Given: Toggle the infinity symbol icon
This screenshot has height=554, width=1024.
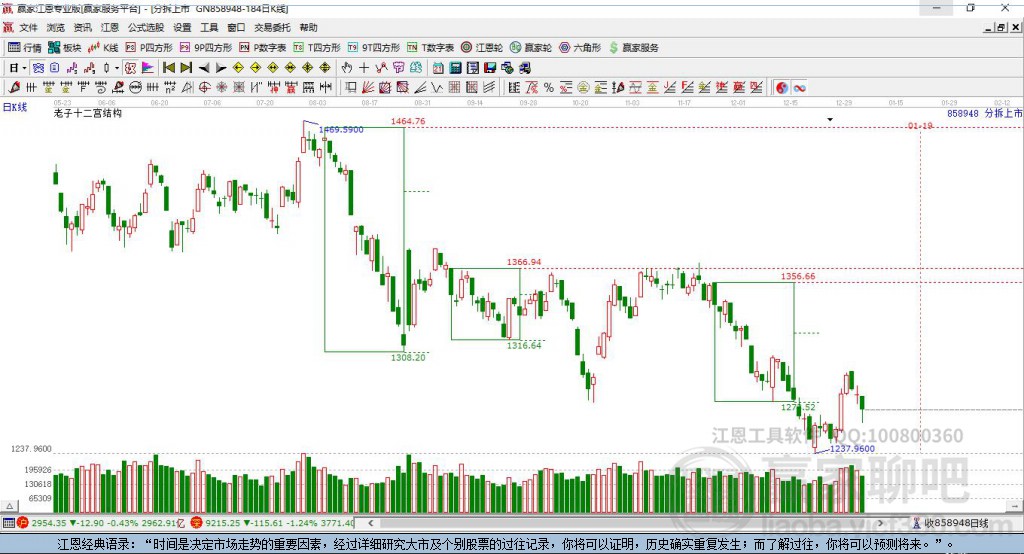Looking at the screenshot, I should click(x=799, y=88).
